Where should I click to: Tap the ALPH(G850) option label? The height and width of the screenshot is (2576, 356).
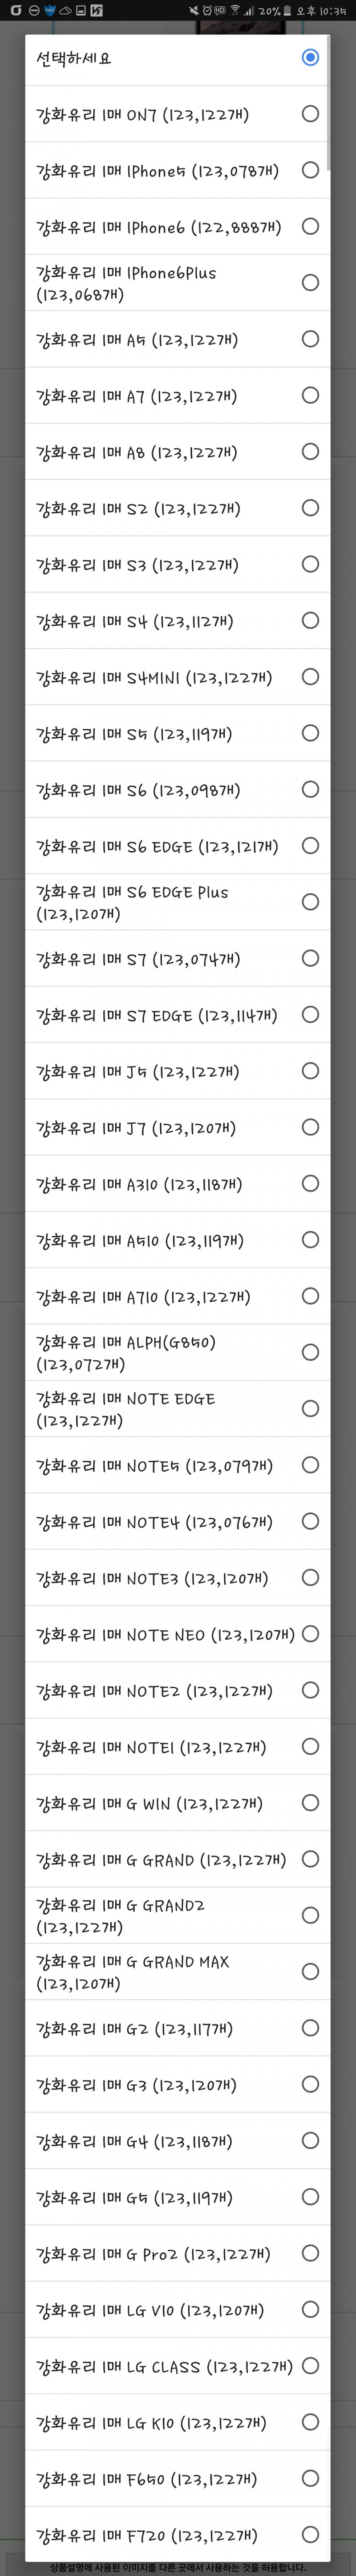click(126, 1353)
